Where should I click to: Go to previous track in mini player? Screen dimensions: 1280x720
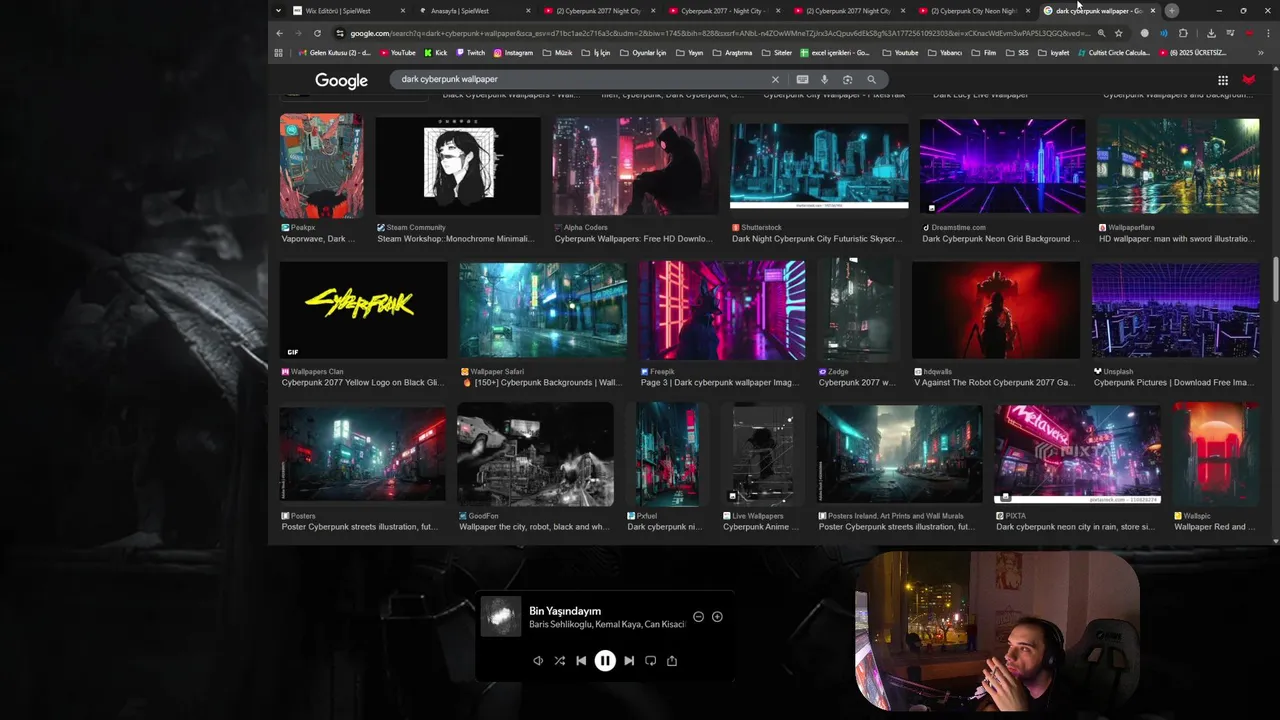(581, 660)
